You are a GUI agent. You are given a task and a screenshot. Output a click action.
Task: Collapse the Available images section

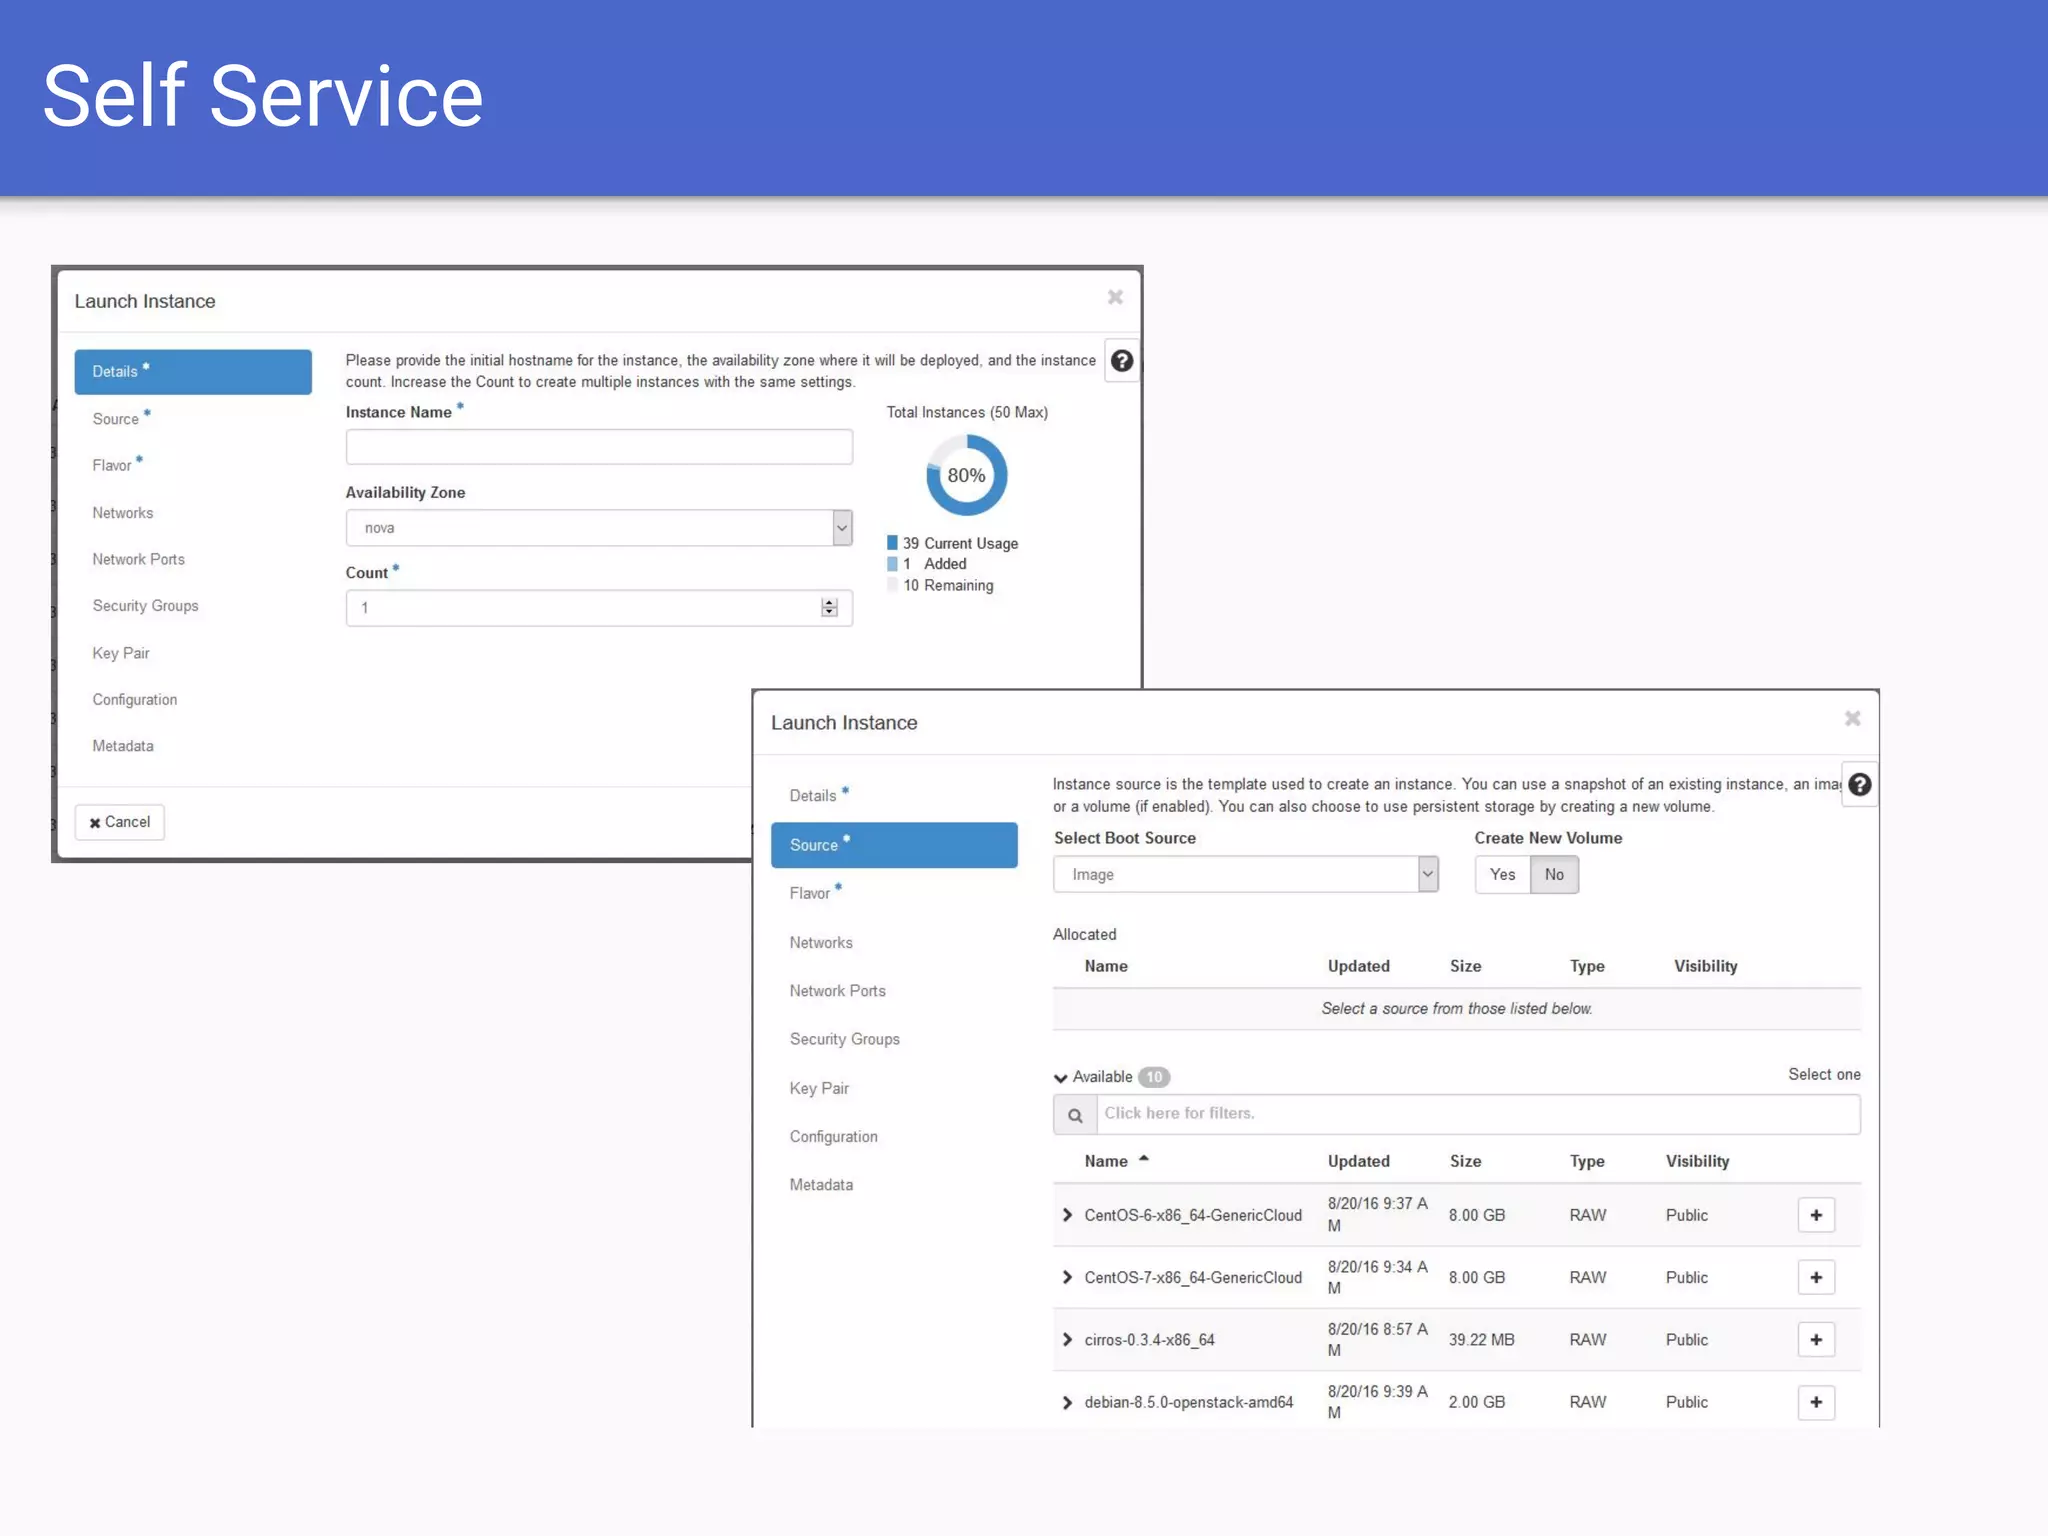click(1061, 1077)
